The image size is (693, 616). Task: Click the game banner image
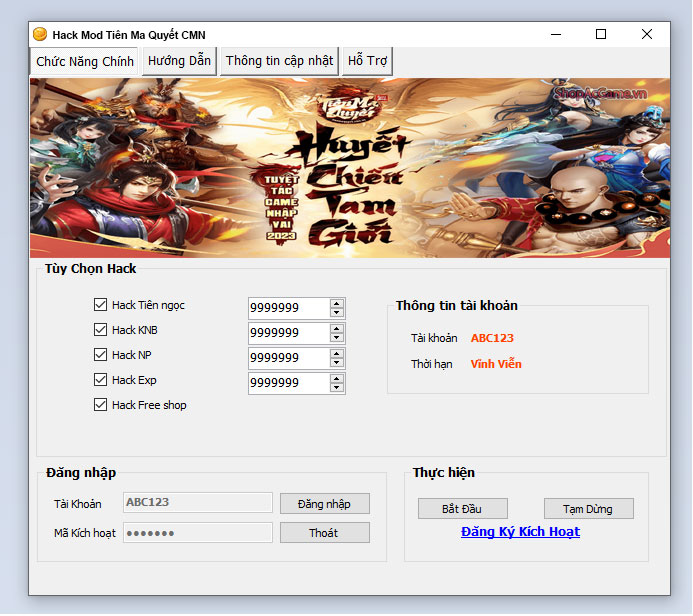pos(350,168)
